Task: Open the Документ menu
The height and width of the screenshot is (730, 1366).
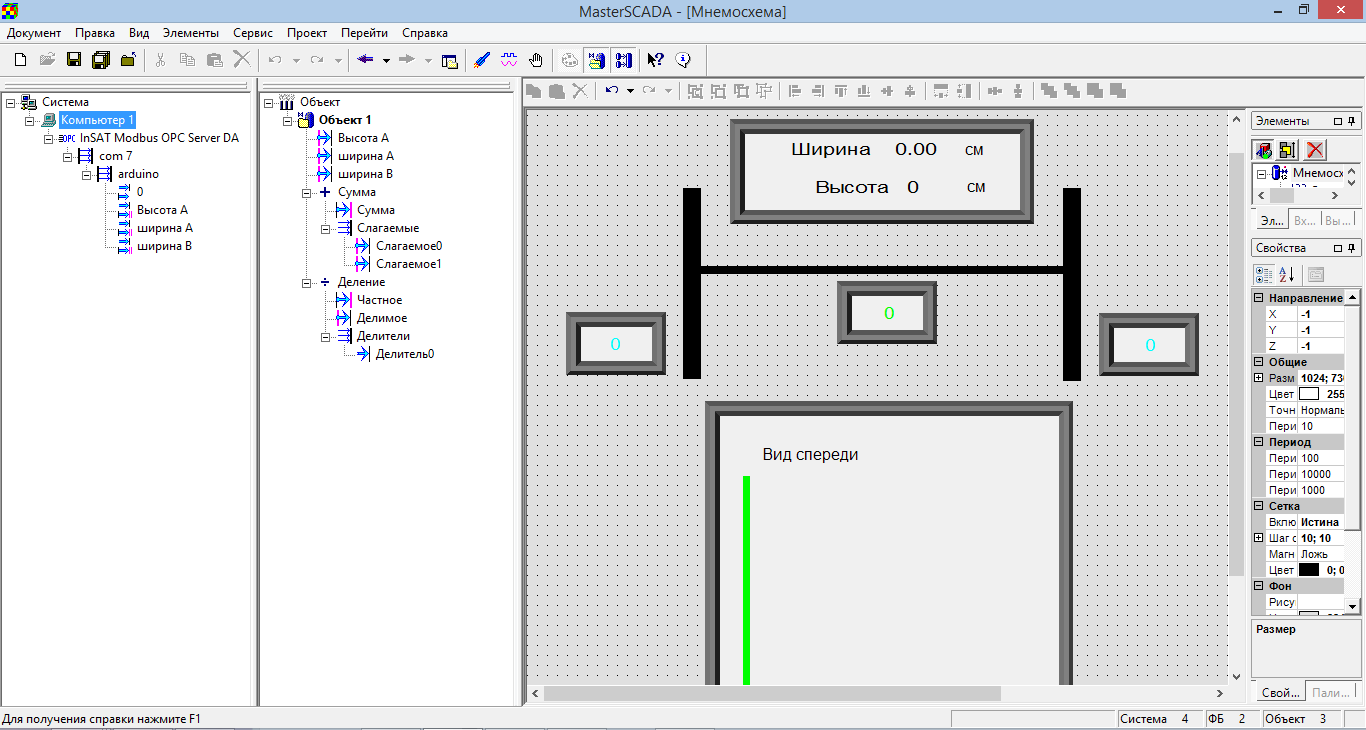Action: [x=34, y=33]
